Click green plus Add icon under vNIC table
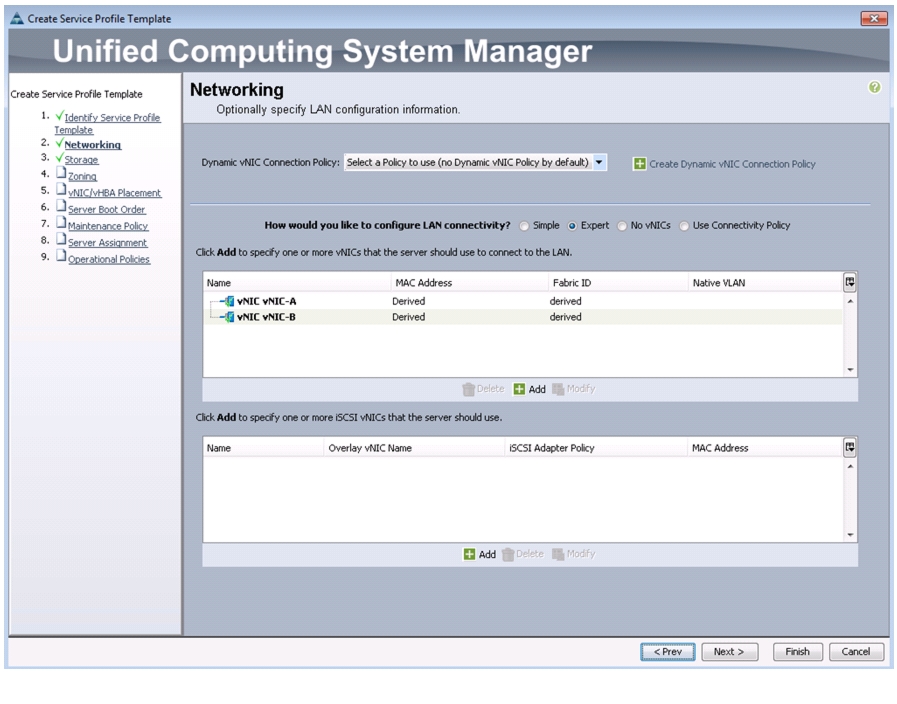 (x=519, y=389)
